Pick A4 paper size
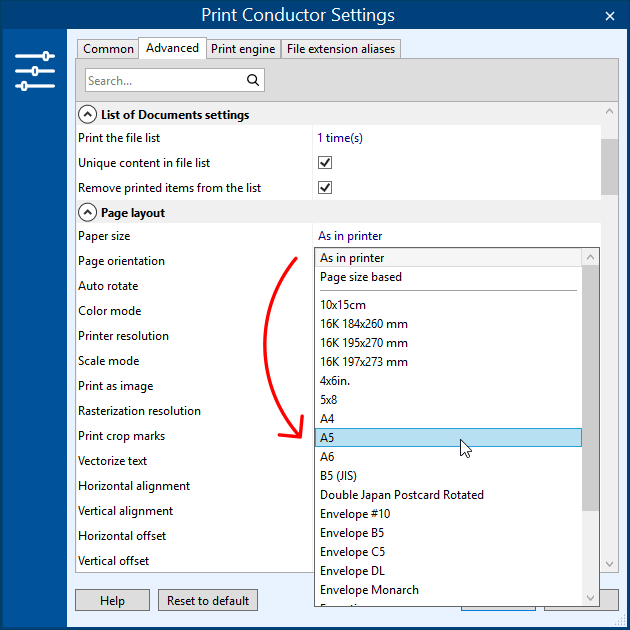 448,419
